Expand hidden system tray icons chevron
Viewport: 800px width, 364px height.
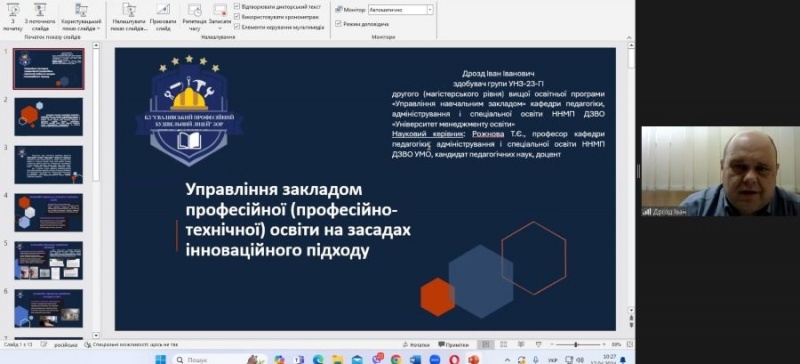click(x=507, y=360)
